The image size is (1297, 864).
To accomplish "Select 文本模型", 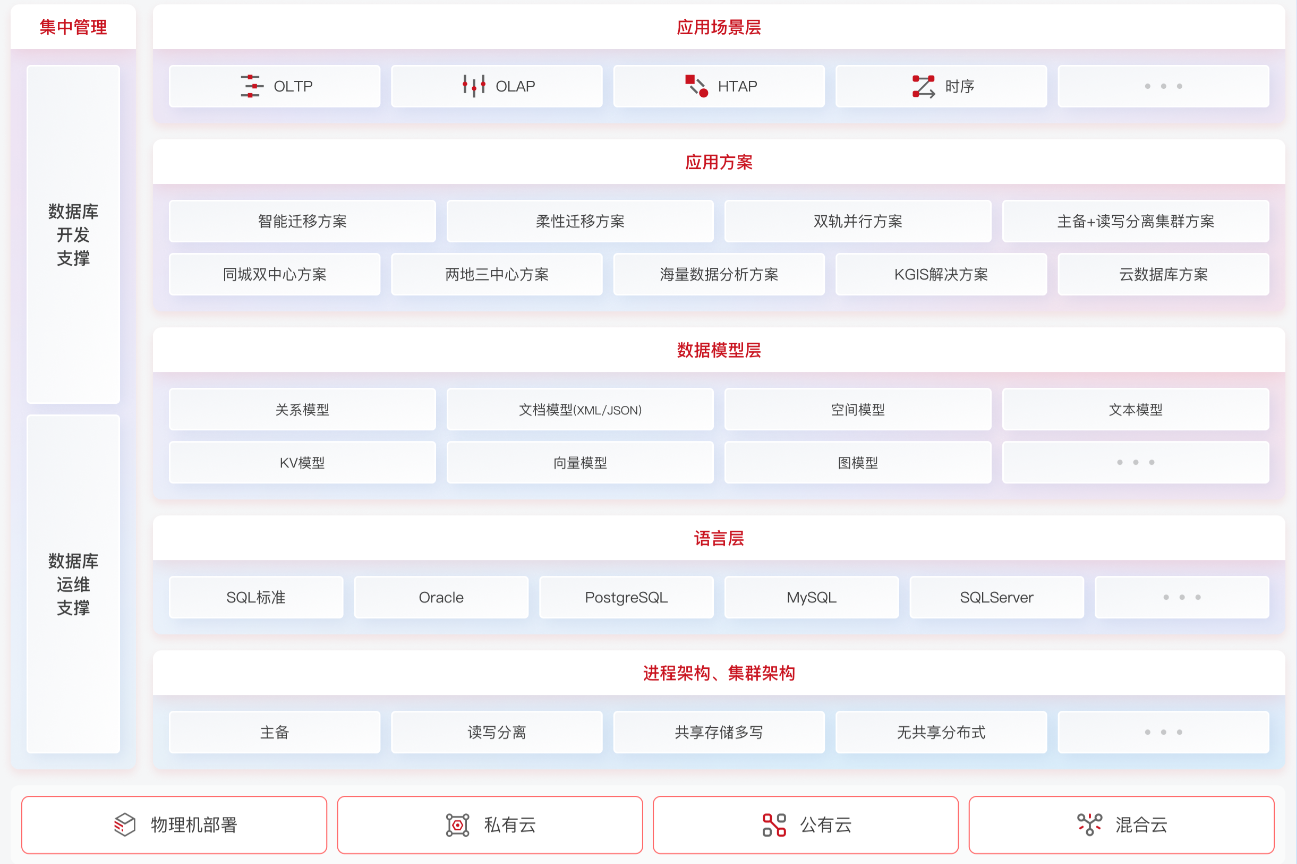I will click(1135, 409).
